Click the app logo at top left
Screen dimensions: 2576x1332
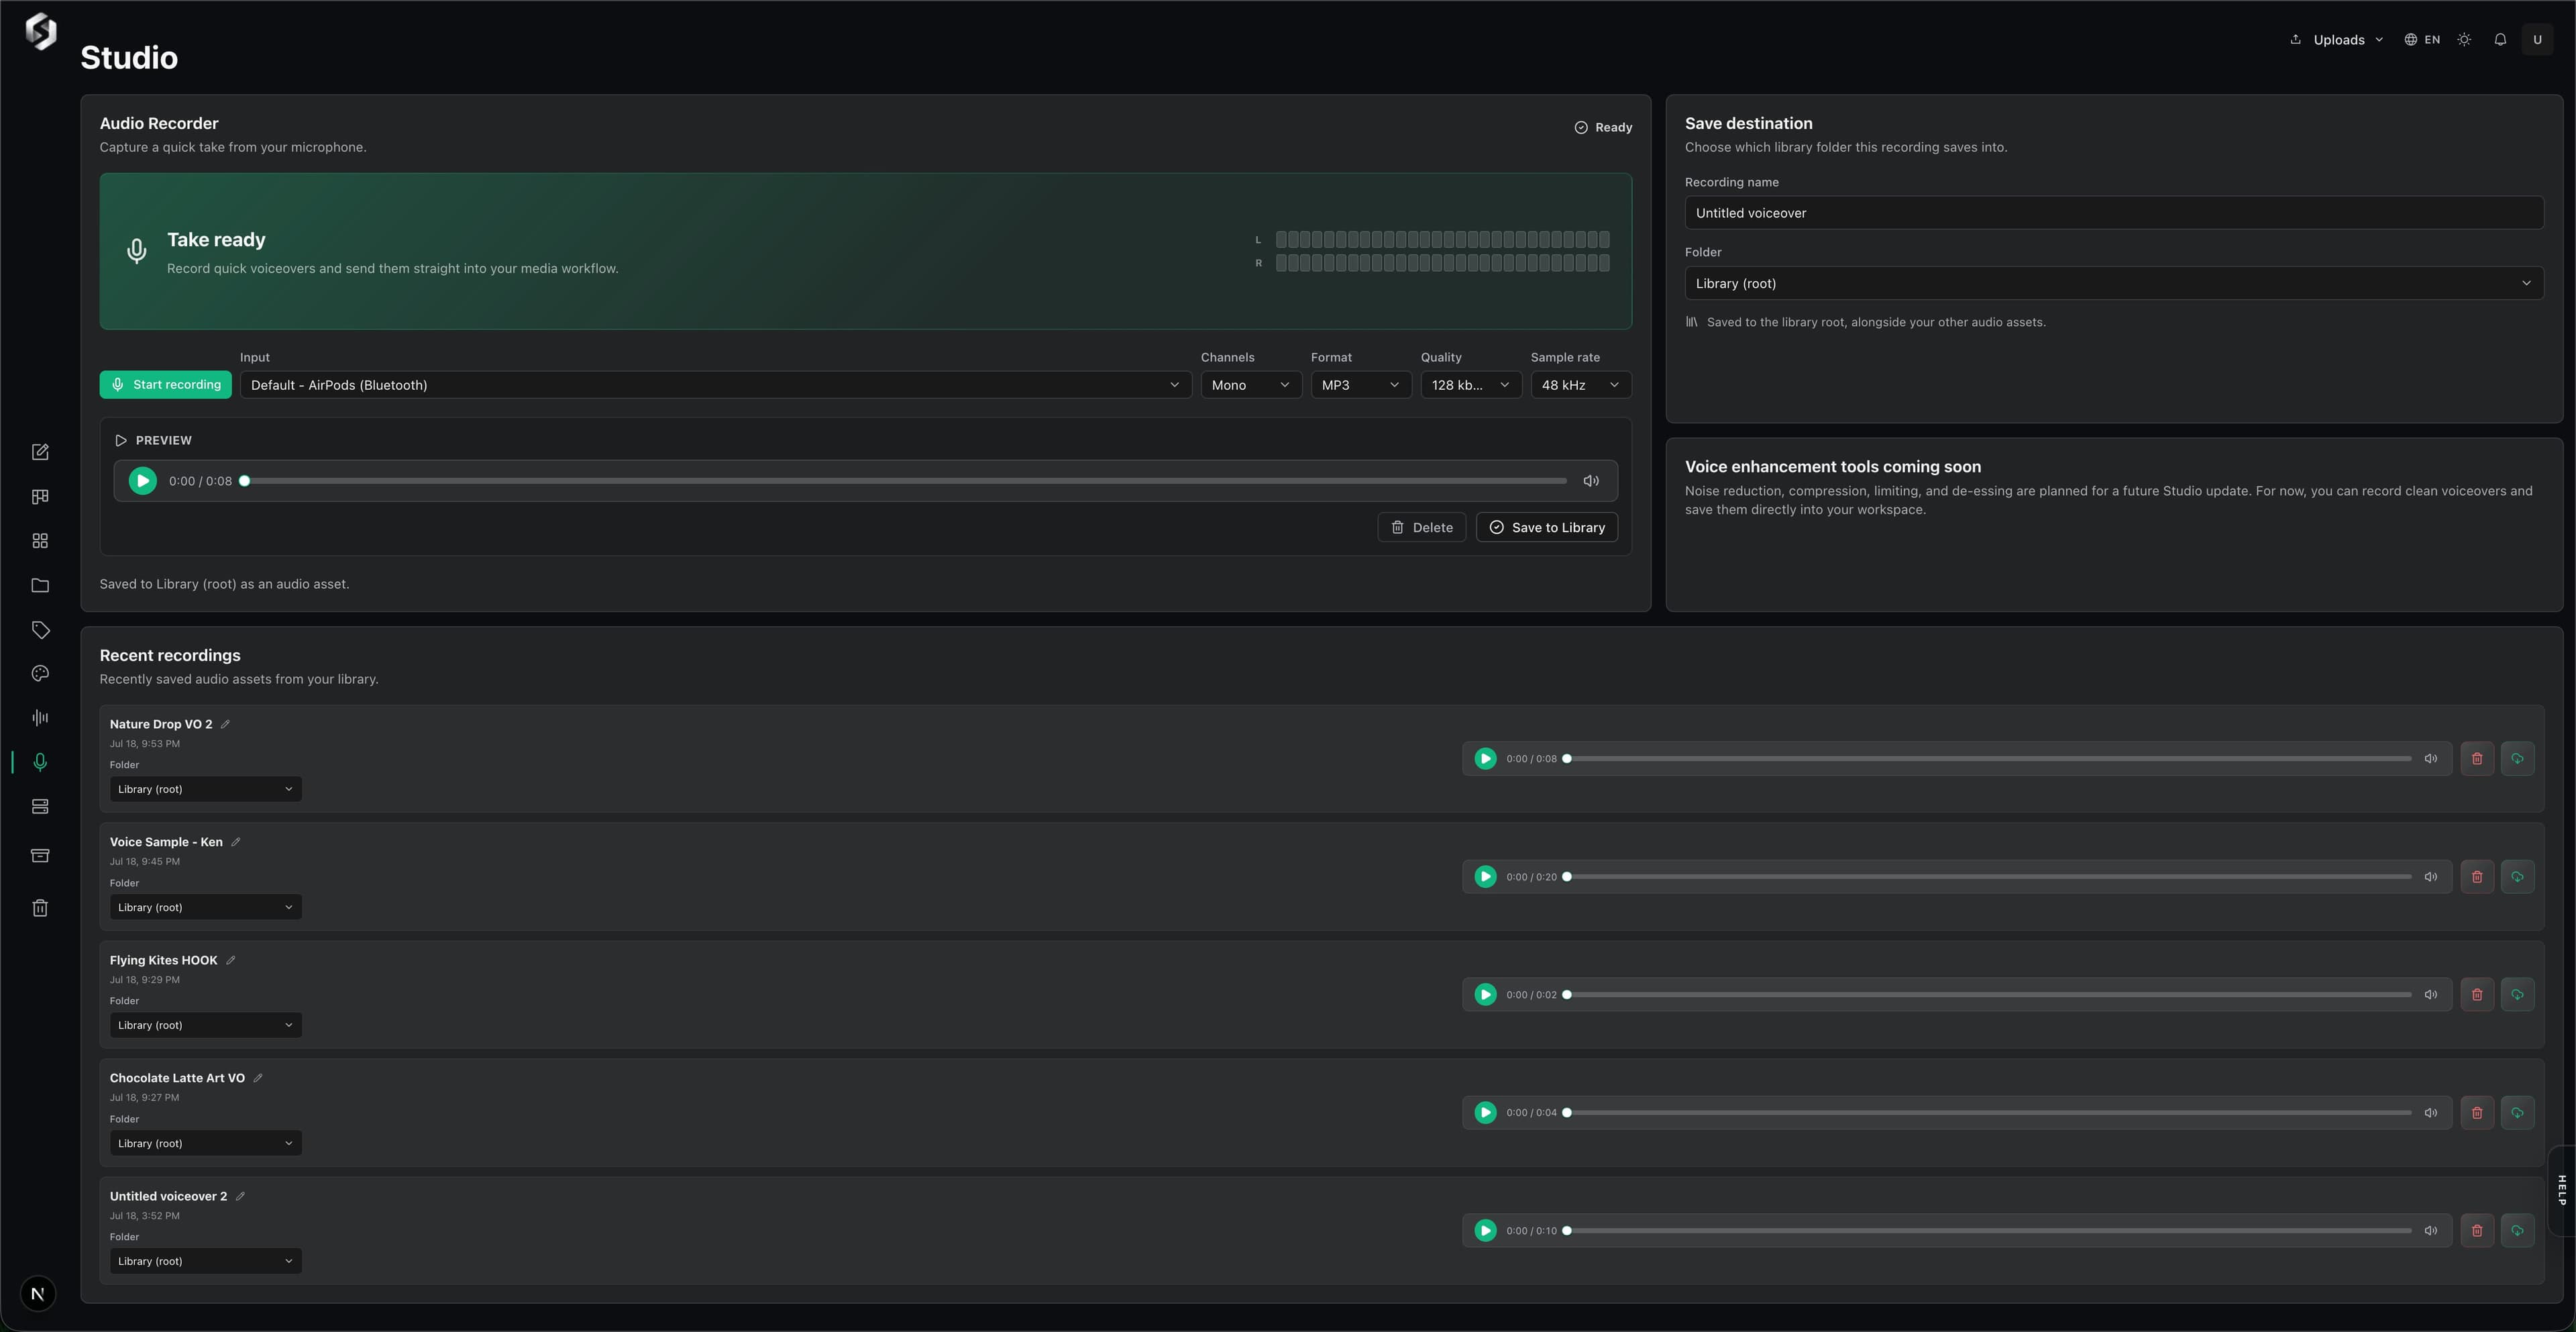pos(40,31)
